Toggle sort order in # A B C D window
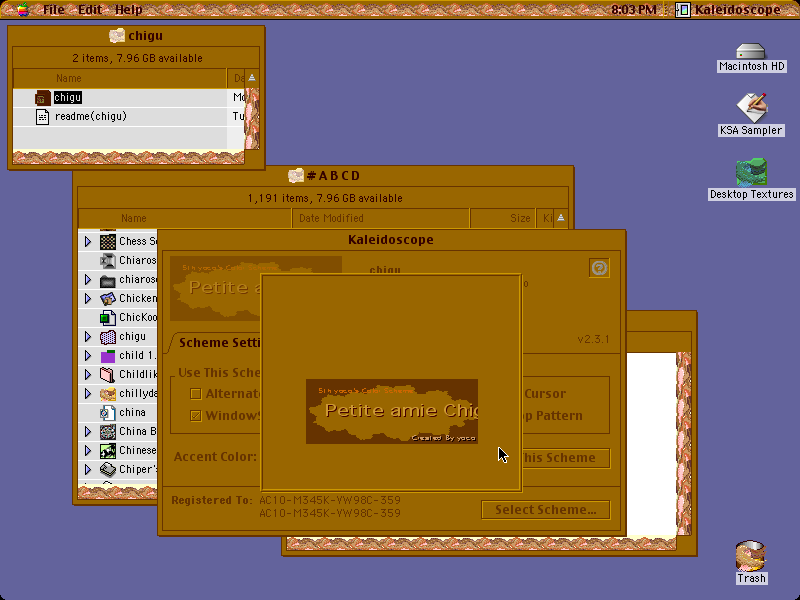The height and width of the screenshot is (600, 800). point(561,218)
